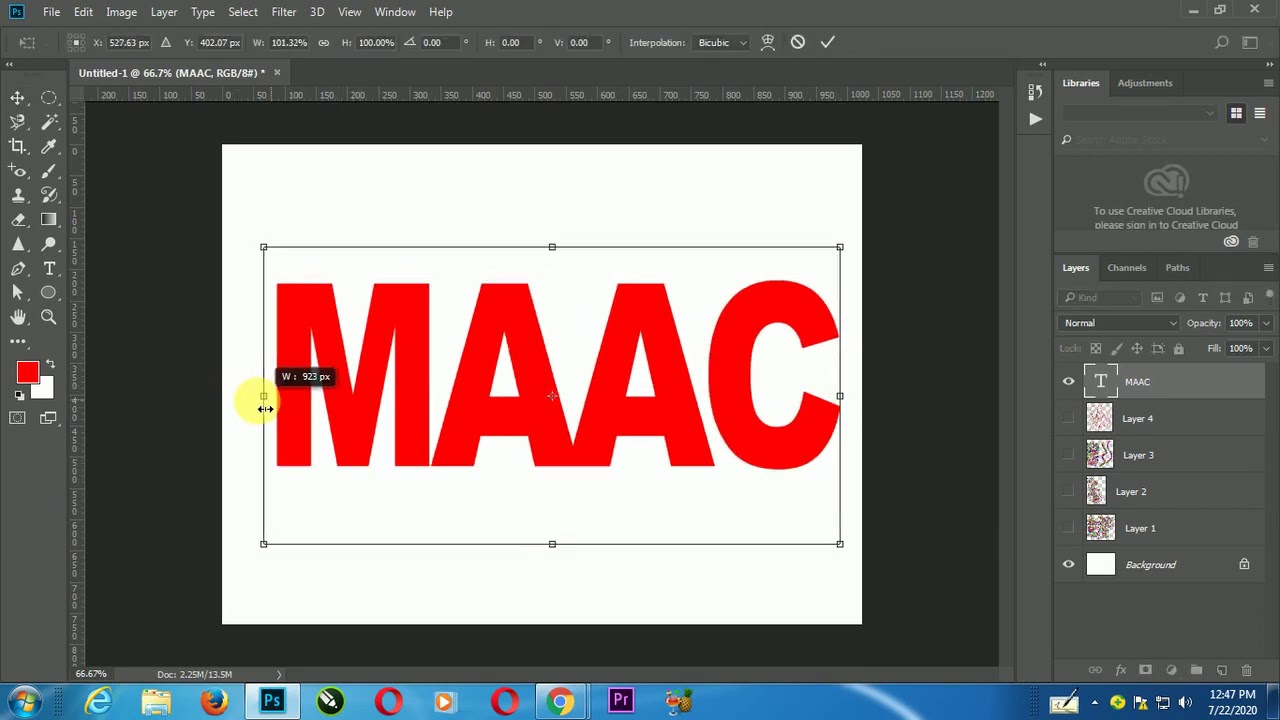Screen dimensions: 1280x720
Task: Select the Clone Stamp tool
Action: [18, 195]
